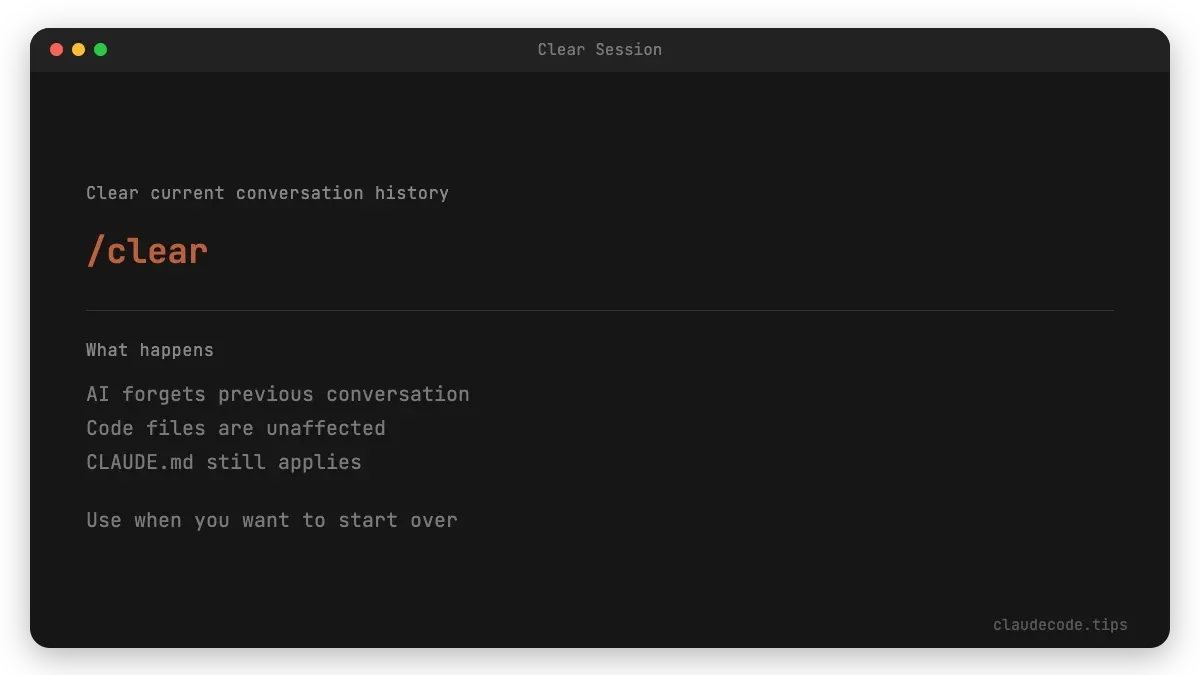Click the words "start over"
This screenshot has height=675, width=1200.
click(397, 520)
